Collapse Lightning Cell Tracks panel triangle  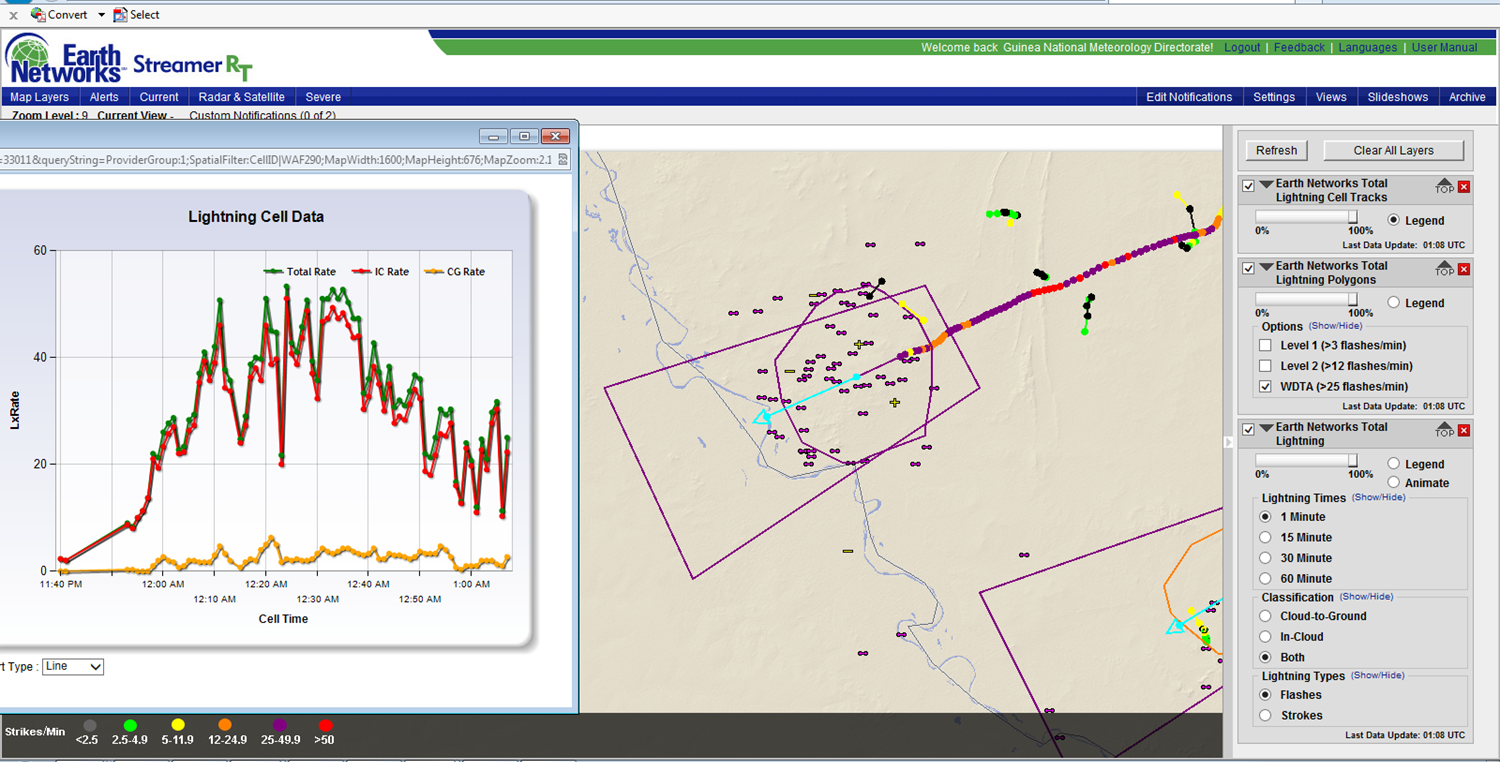[x=1266, y=184]
